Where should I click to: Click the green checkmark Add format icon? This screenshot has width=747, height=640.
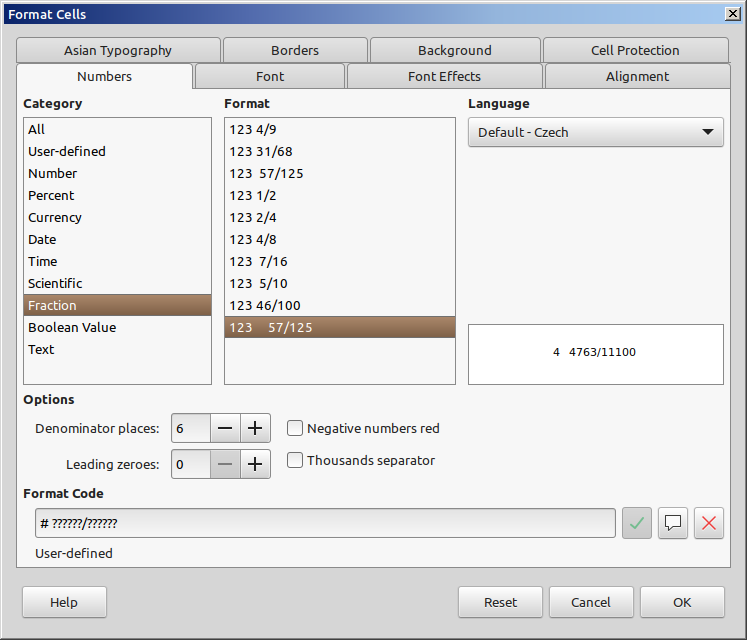pos(636,523)
